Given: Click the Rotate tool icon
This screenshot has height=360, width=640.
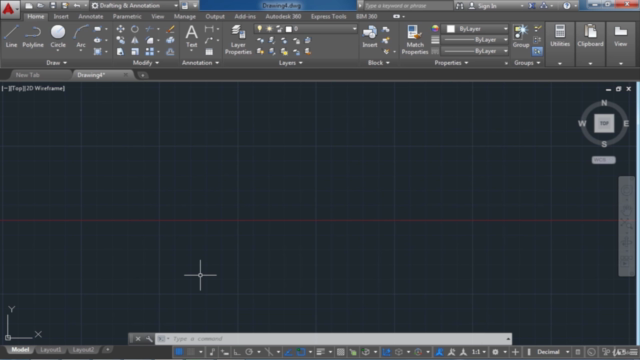Looking at the screenshot, I should [x=135, y=29].
